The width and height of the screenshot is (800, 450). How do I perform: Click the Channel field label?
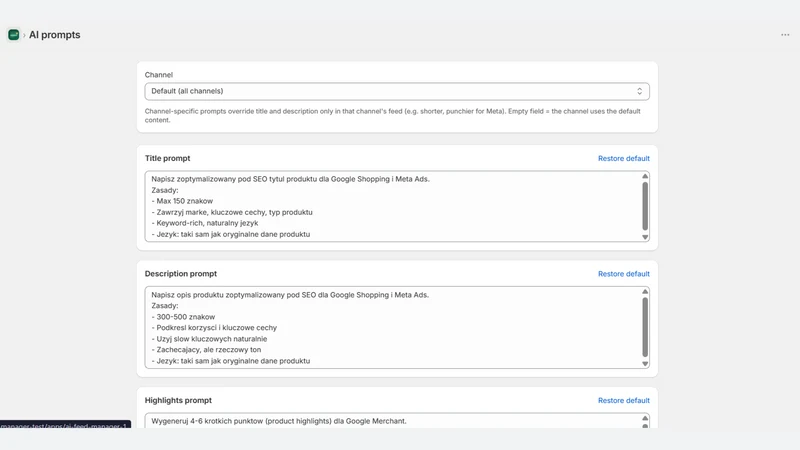(x=159, y=74)
